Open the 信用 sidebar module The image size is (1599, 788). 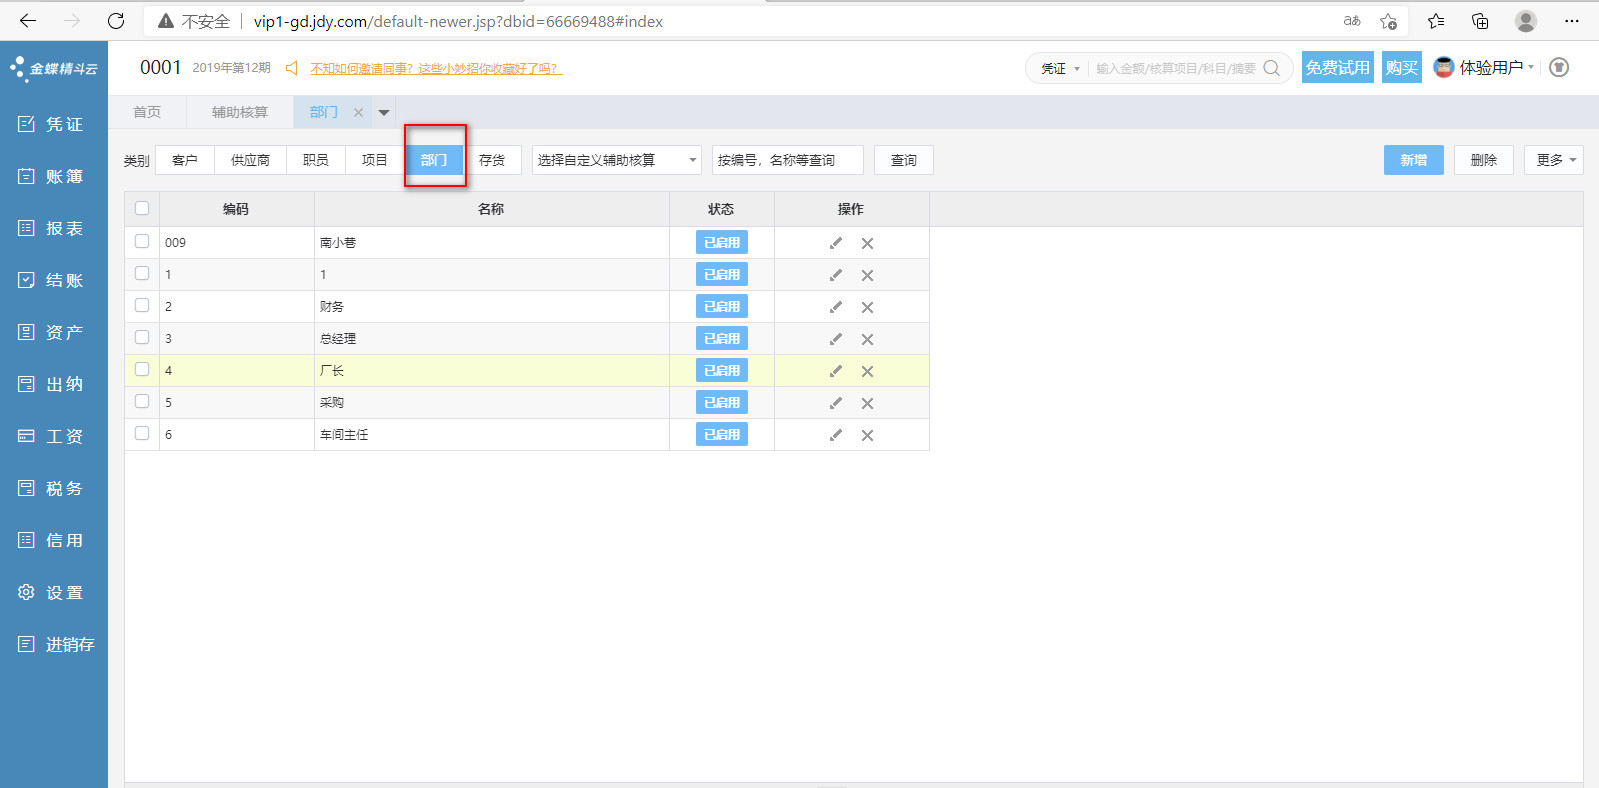point(50,540)
